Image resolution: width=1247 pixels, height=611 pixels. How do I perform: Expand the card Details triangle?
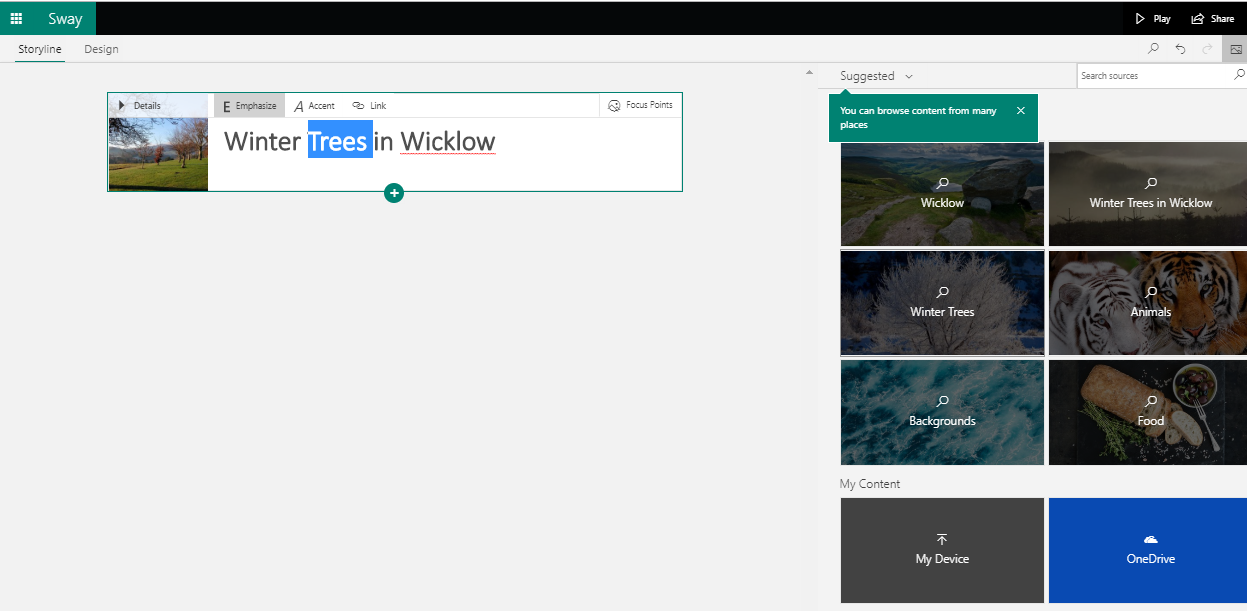[122, 105]
